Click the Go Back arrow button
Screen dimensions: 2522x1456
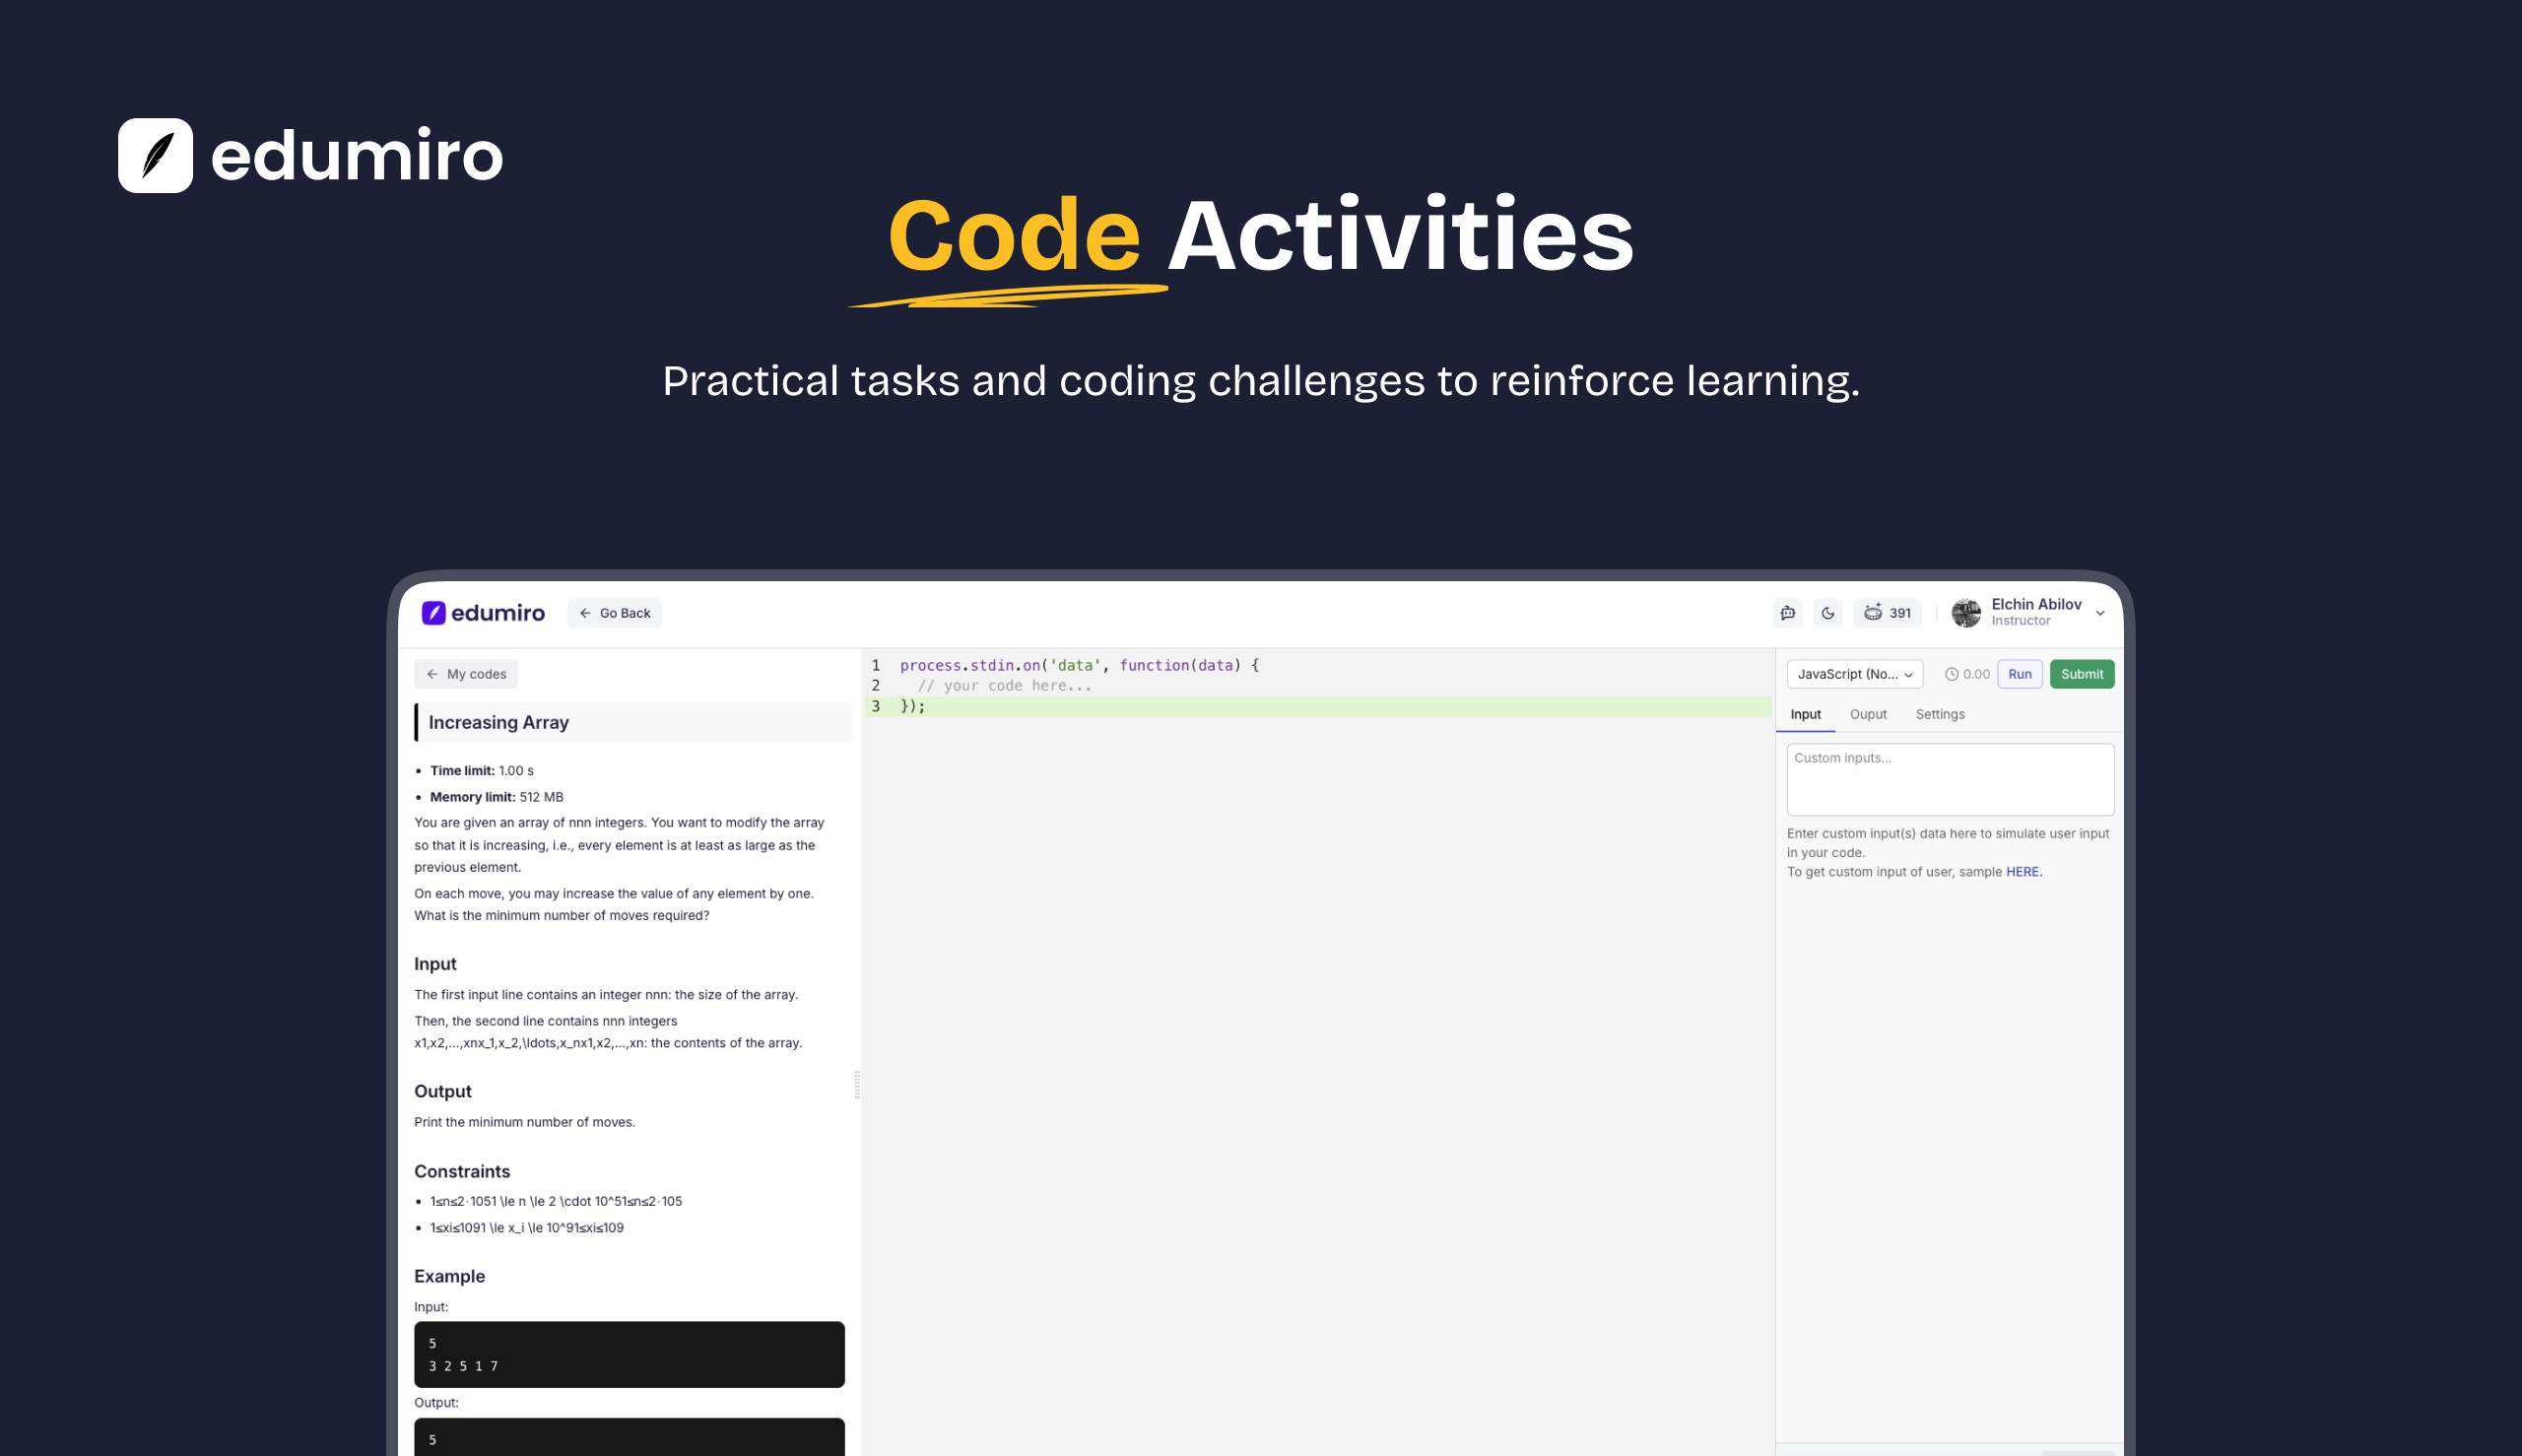coord(614,613)
